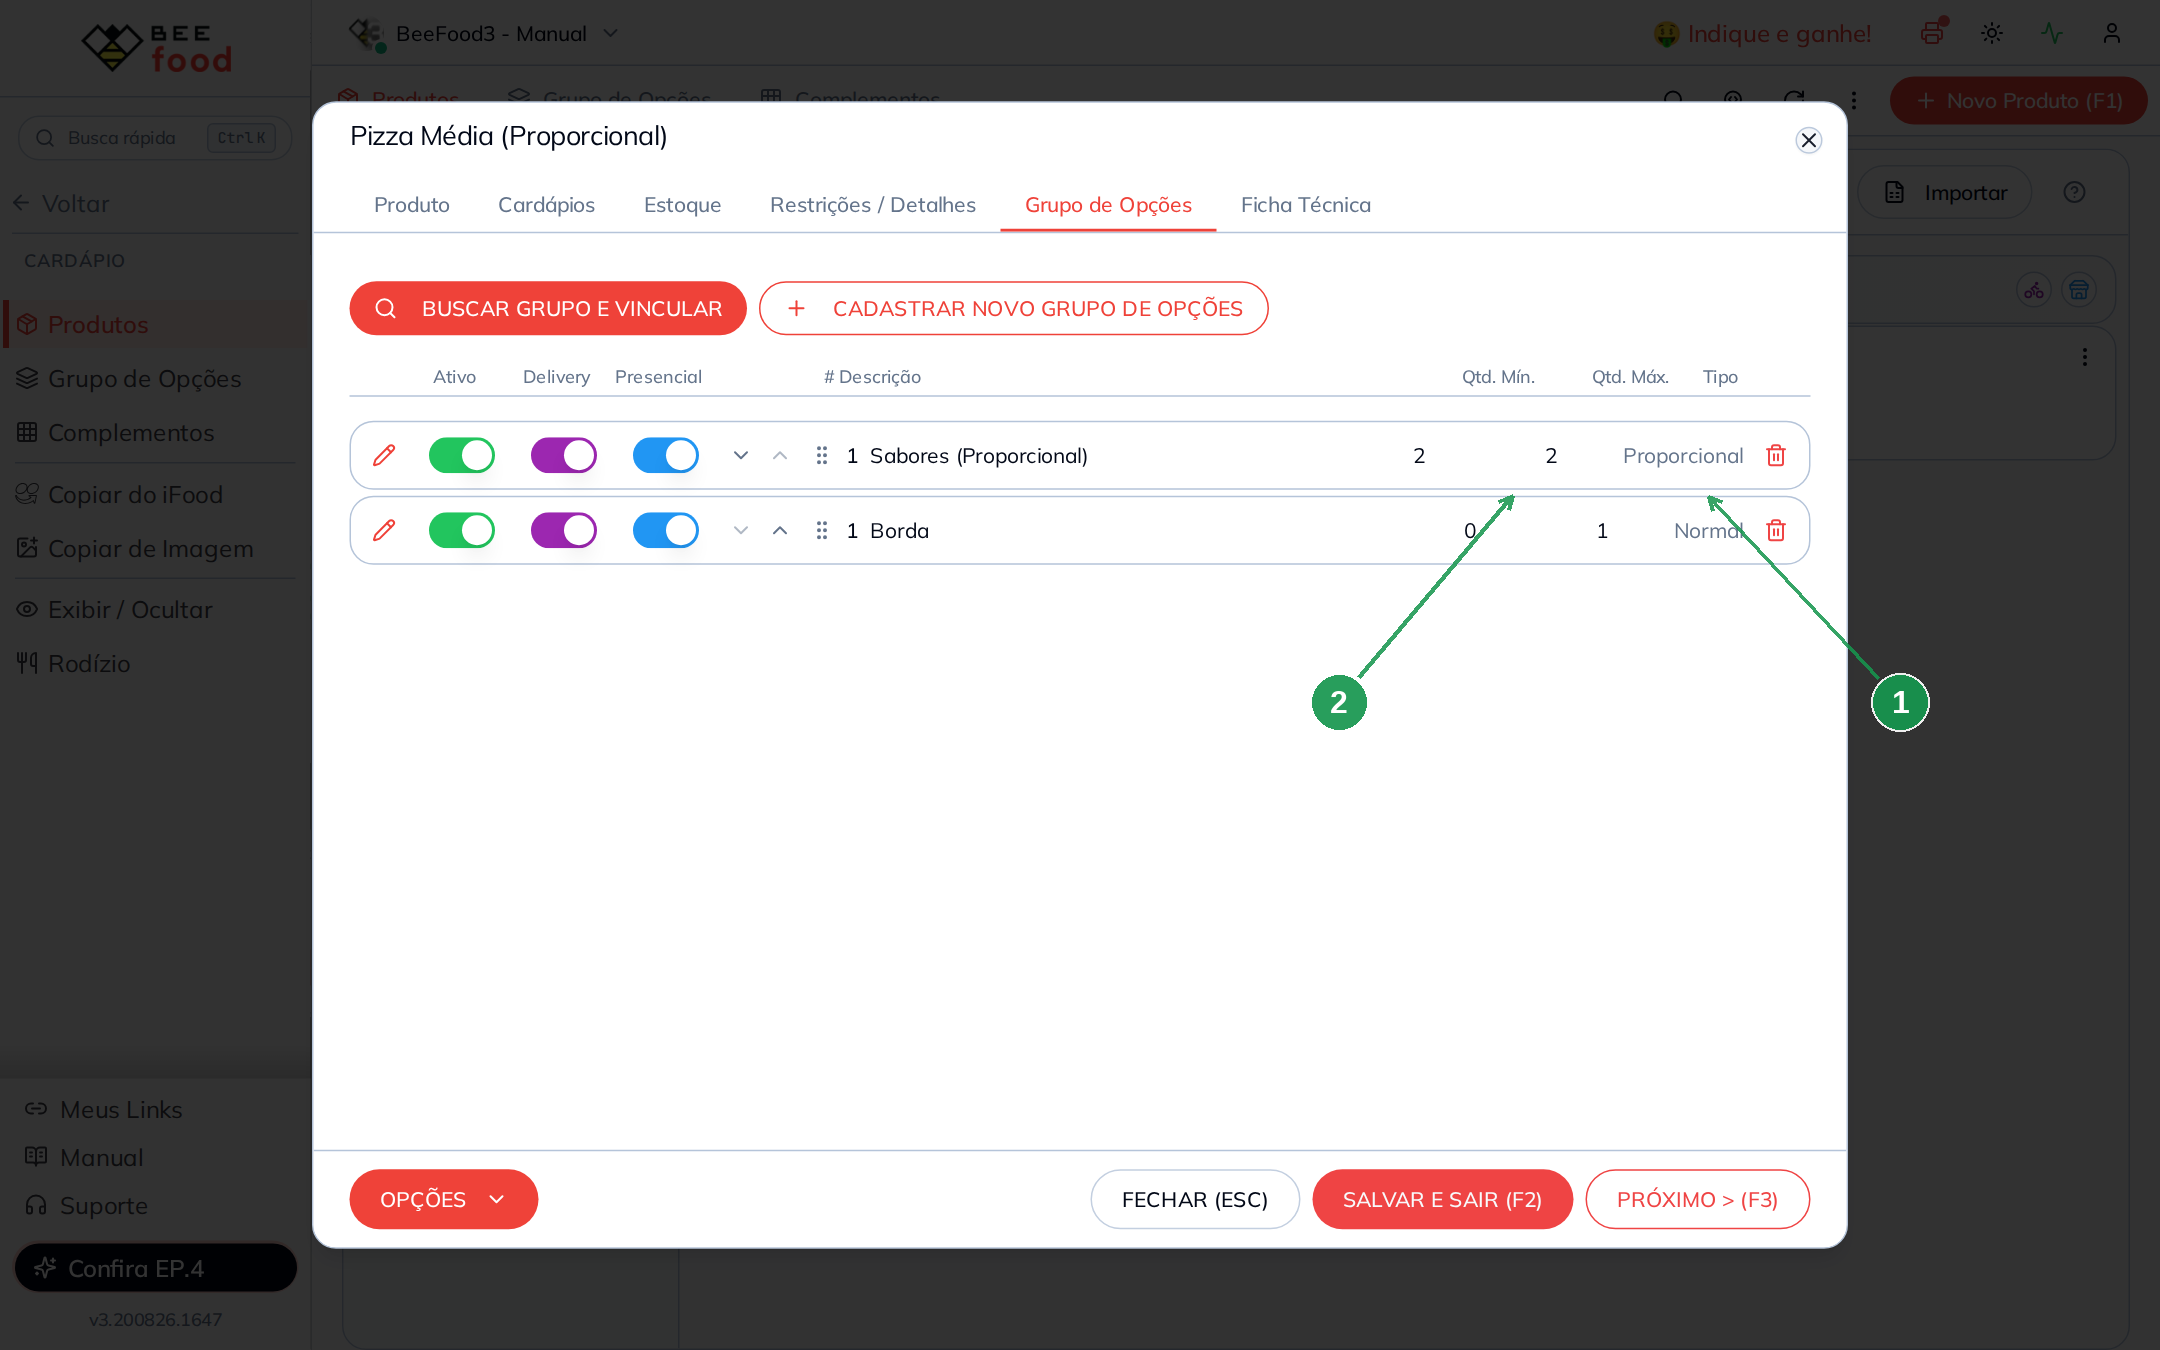Edit Borda group via pencil icon
This screenshot has width=2160, height=1350.
[384, 530]
